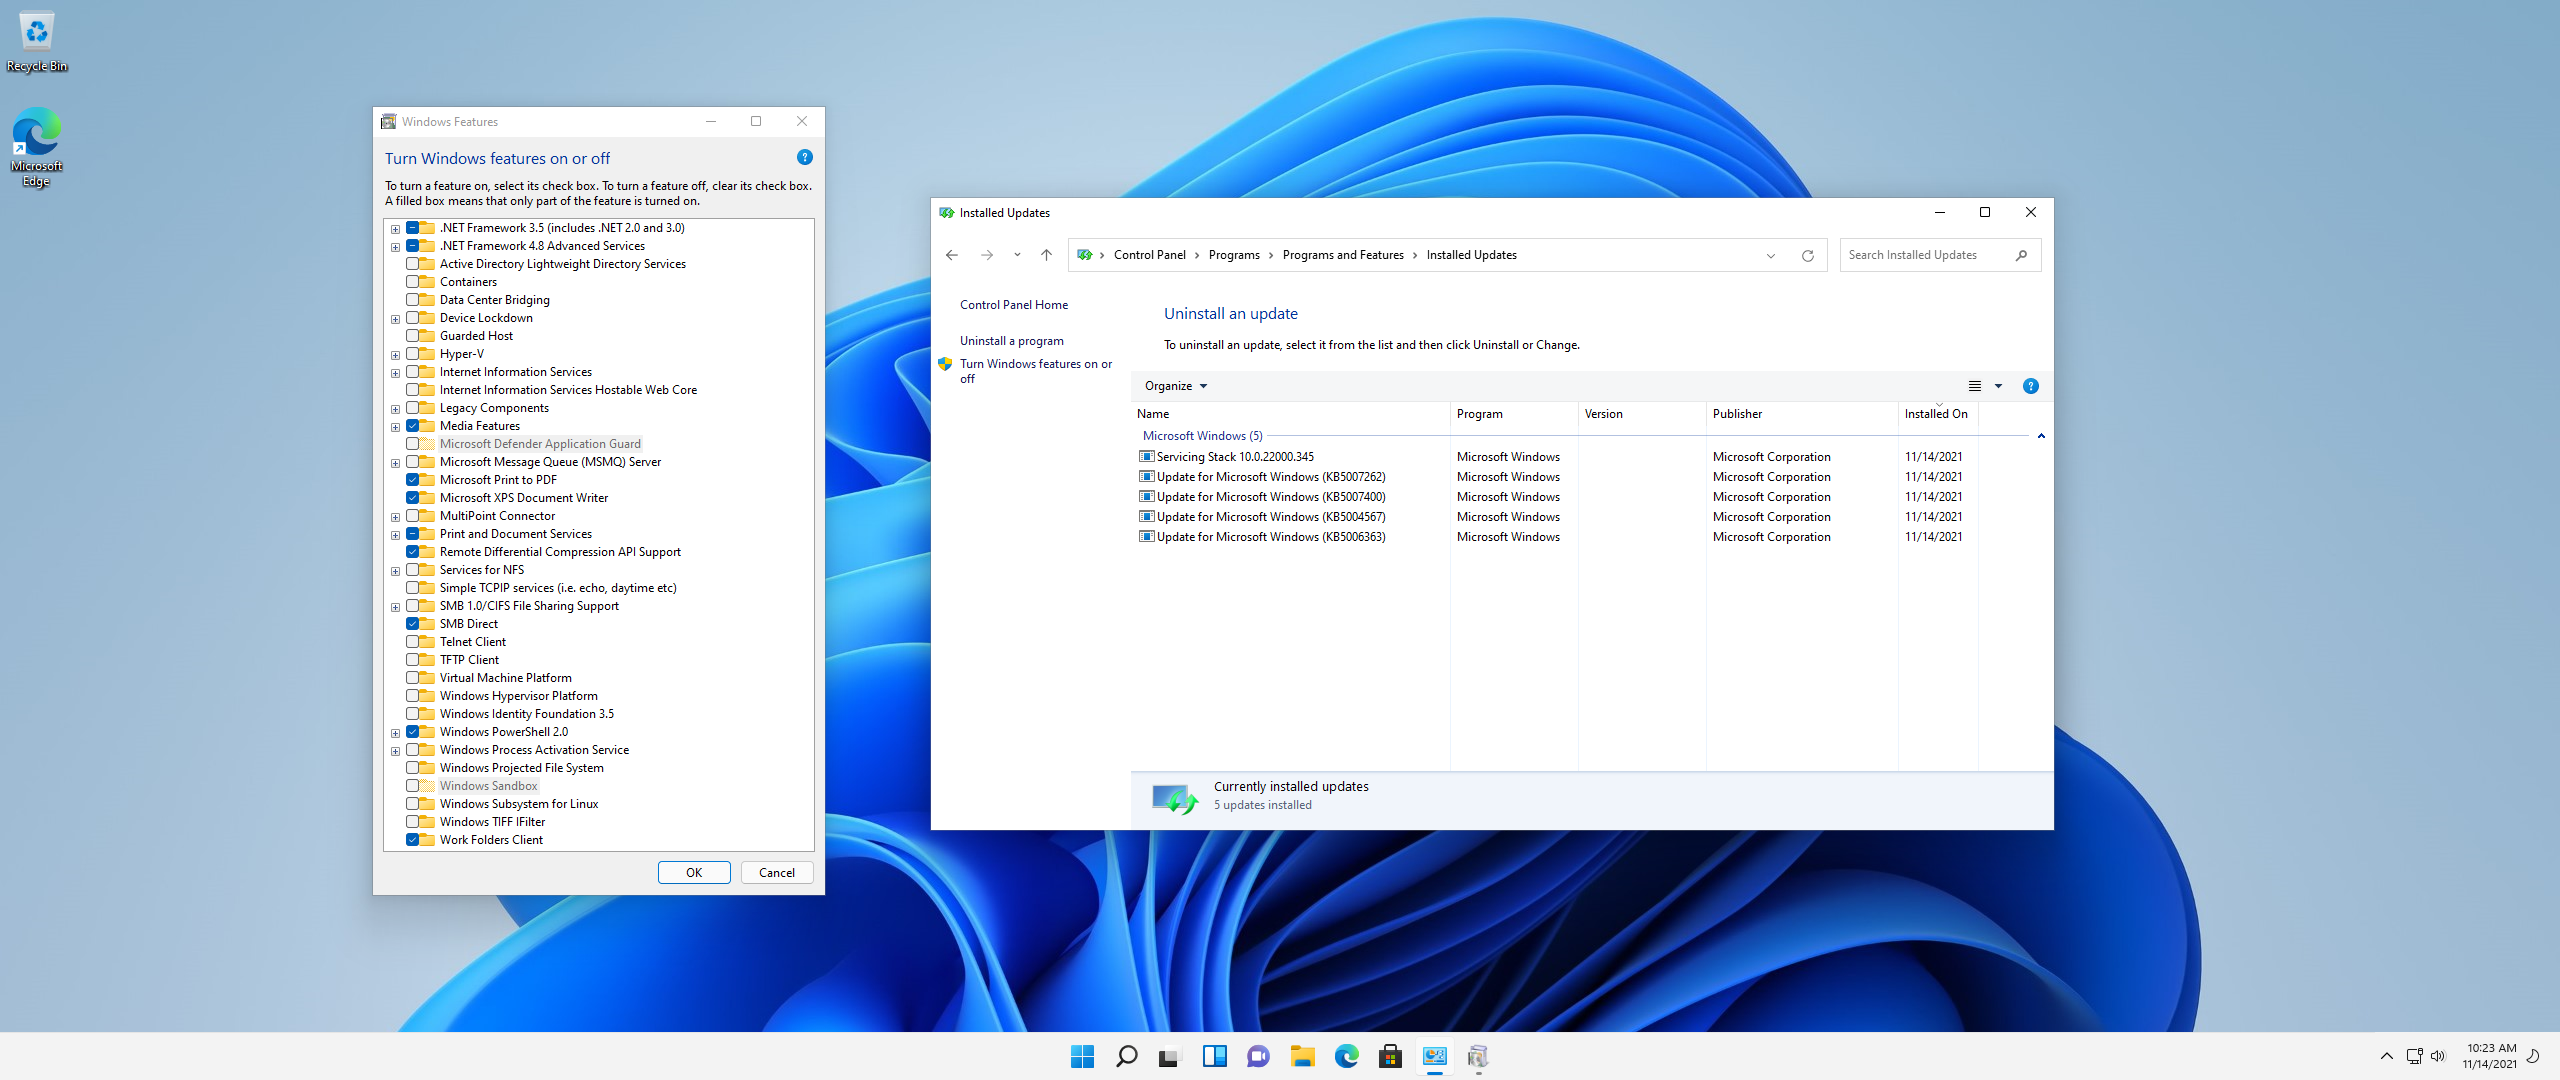Uncheck the Work Folders Client feature
The width and height of the screenshot is (2560, 1080).
point(412,840)
